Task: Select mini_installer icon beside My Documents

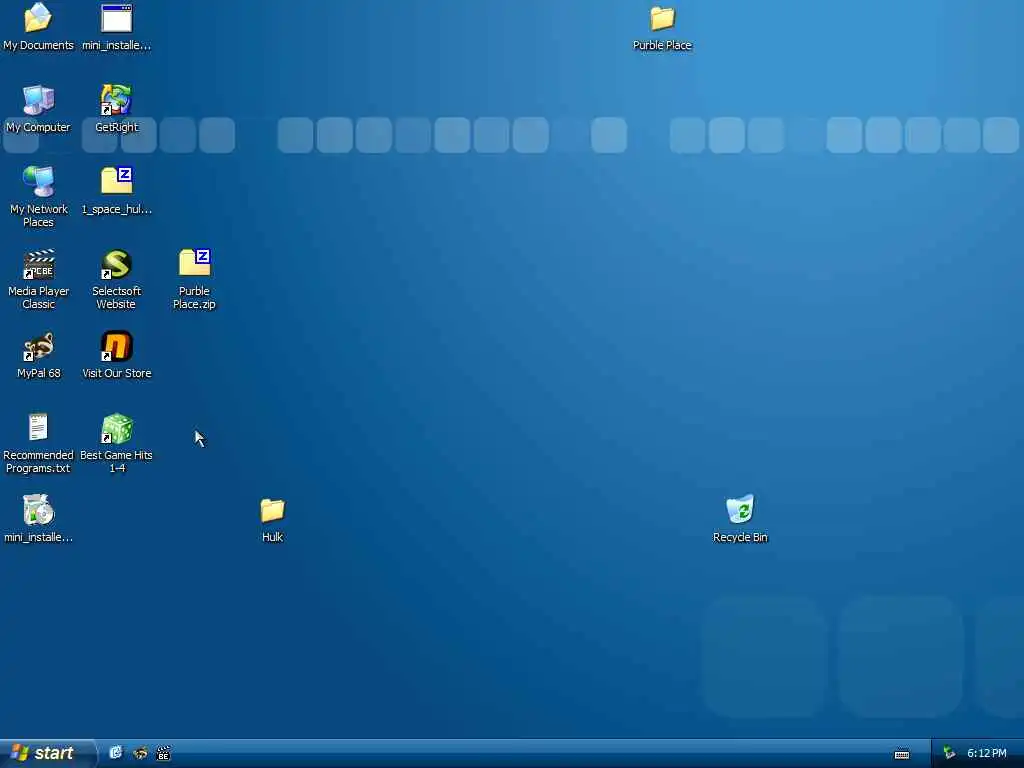Action: pos(116,18)
